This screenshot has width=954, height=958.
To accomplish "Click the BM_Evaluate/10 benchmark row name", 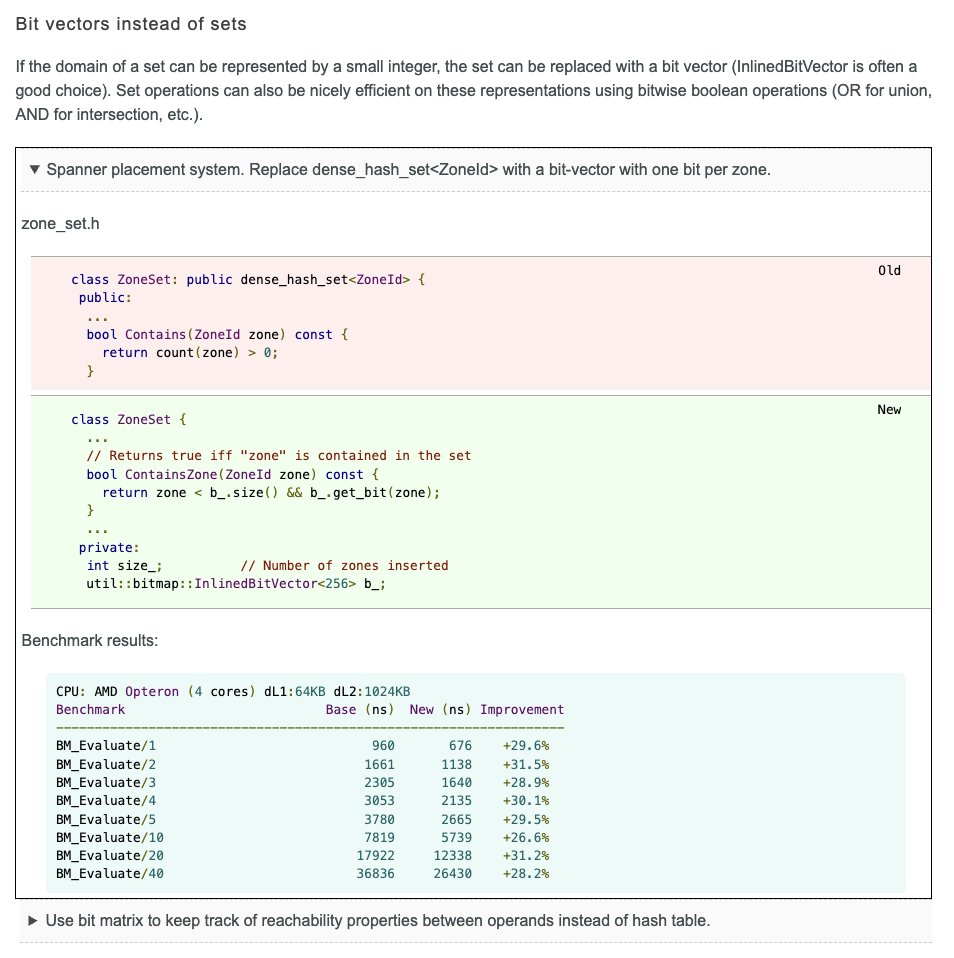I will [110, 837].
